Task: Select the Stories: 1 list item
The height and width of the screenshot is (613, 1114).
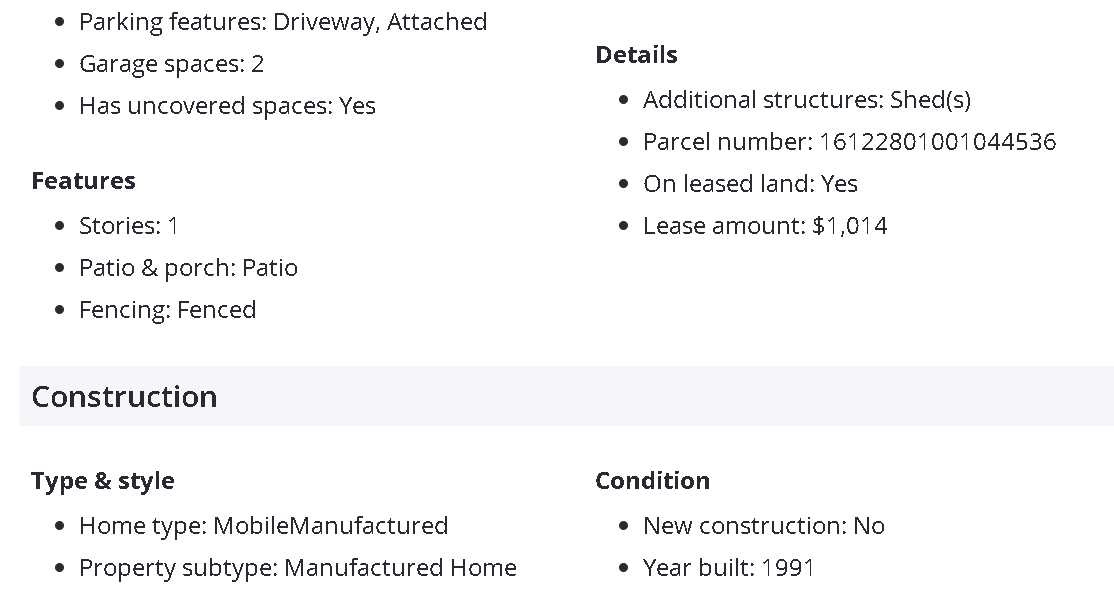Action: 129,226
